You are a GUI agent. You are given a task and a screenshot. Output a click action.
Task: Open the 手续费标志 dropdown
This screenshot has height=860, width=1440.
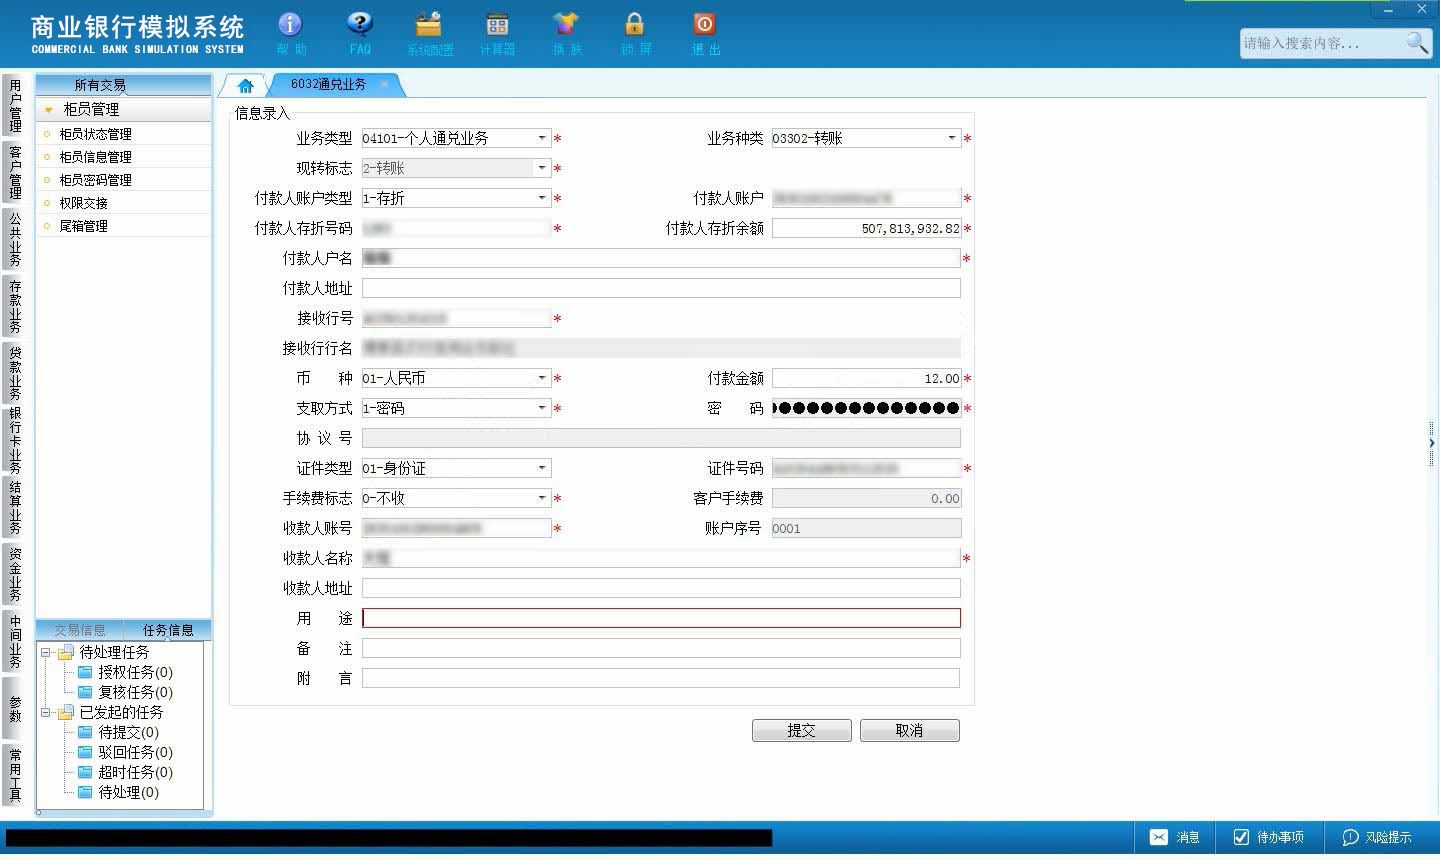[x=542, y=498]
